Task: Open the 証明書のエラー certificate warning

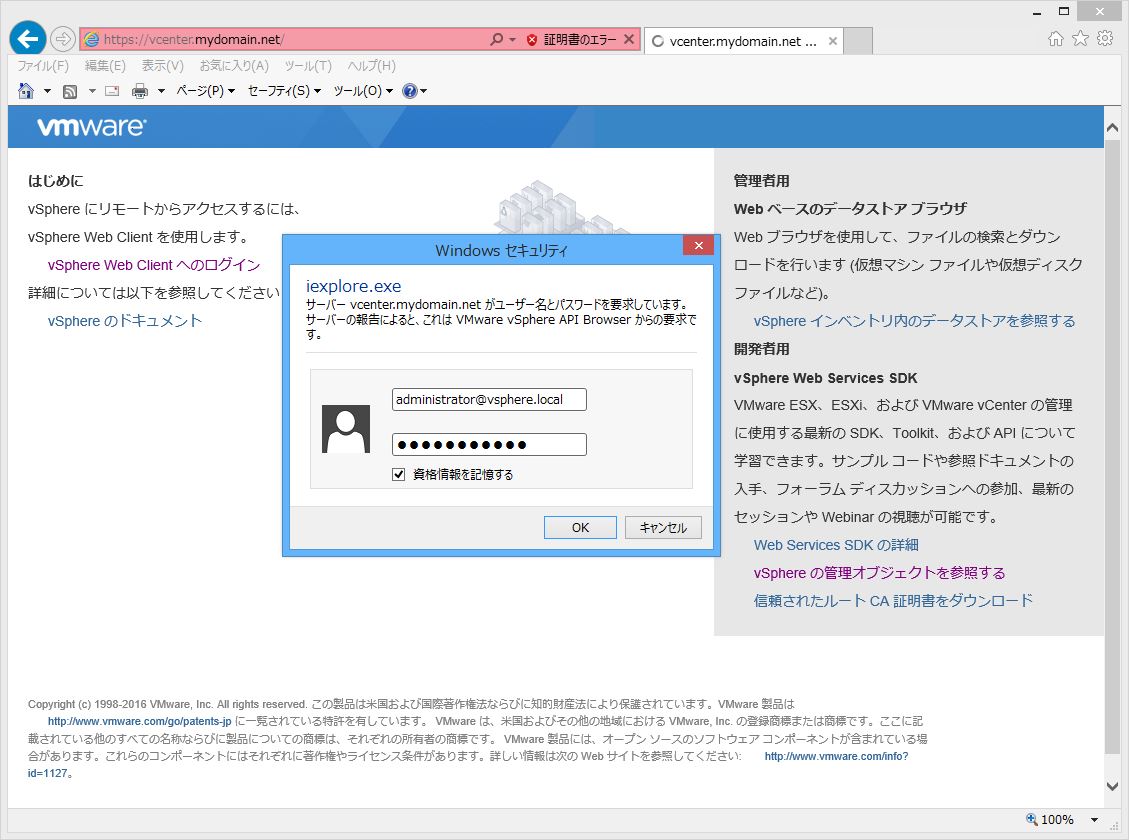Action: tap(580, 40)
